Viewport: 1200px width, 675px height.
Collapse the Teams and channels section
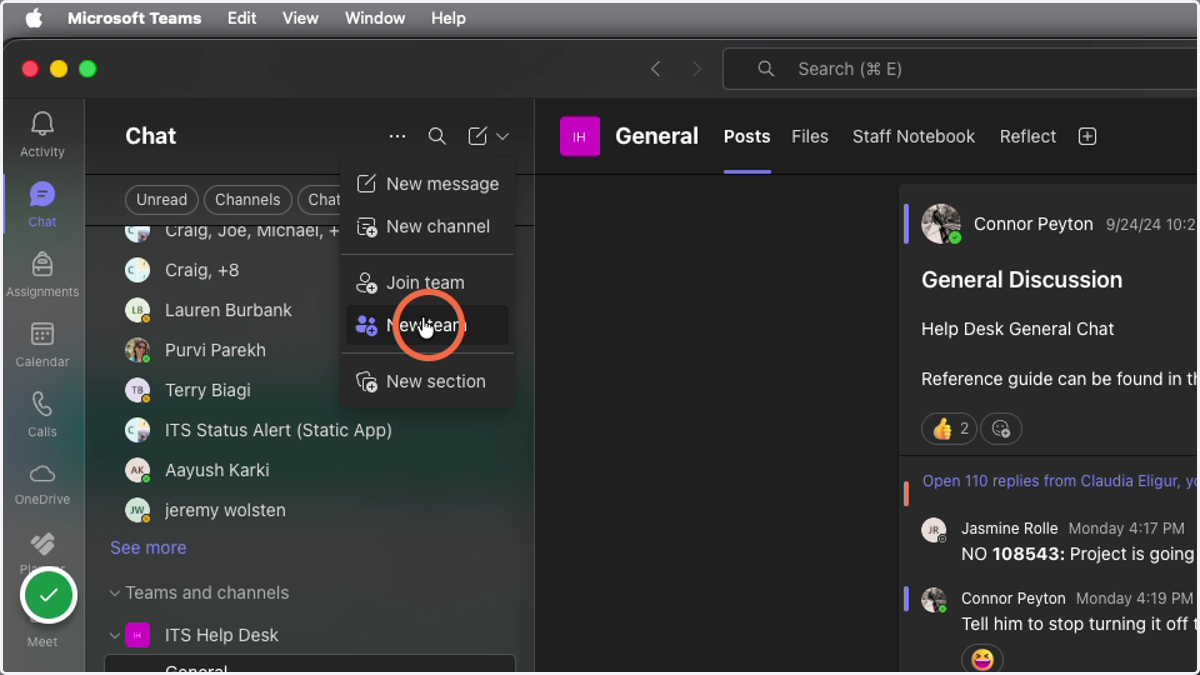(x=114, y=593)
